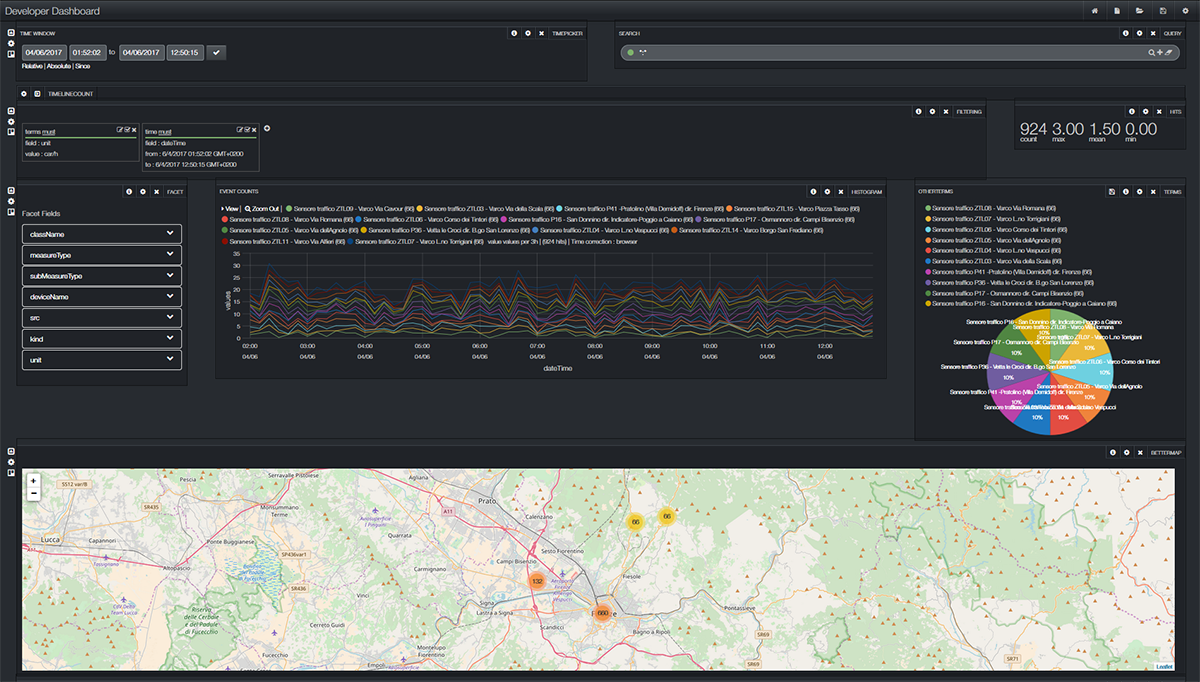Toggle the green query status dot in search
Screen dimensions: 1200x682
coord(630,52)
